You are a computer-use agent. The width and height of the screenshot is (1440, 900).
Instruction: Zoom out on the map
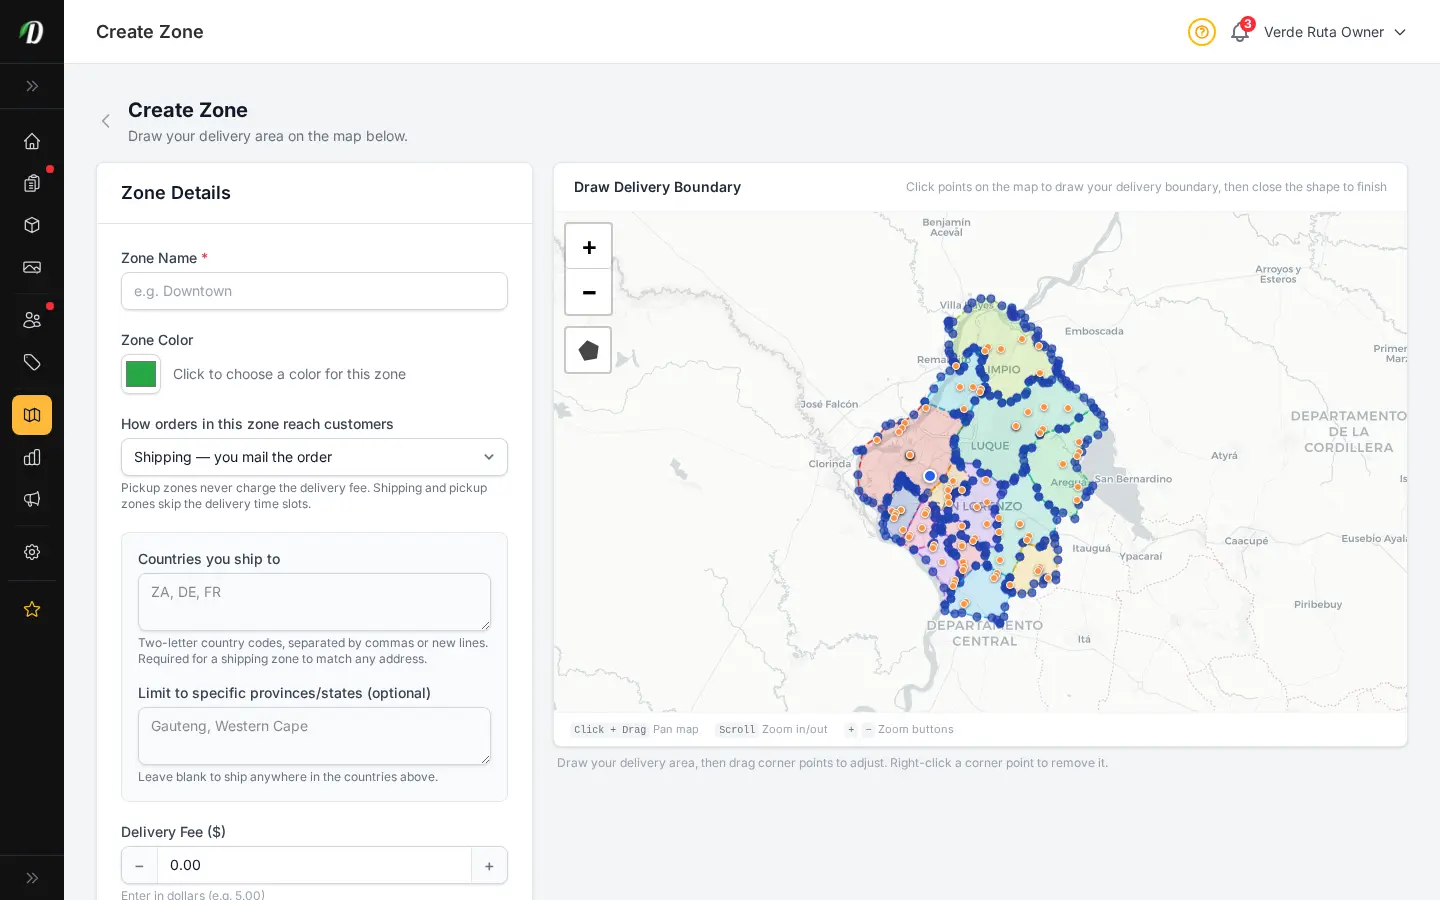[x=589, y=292]
